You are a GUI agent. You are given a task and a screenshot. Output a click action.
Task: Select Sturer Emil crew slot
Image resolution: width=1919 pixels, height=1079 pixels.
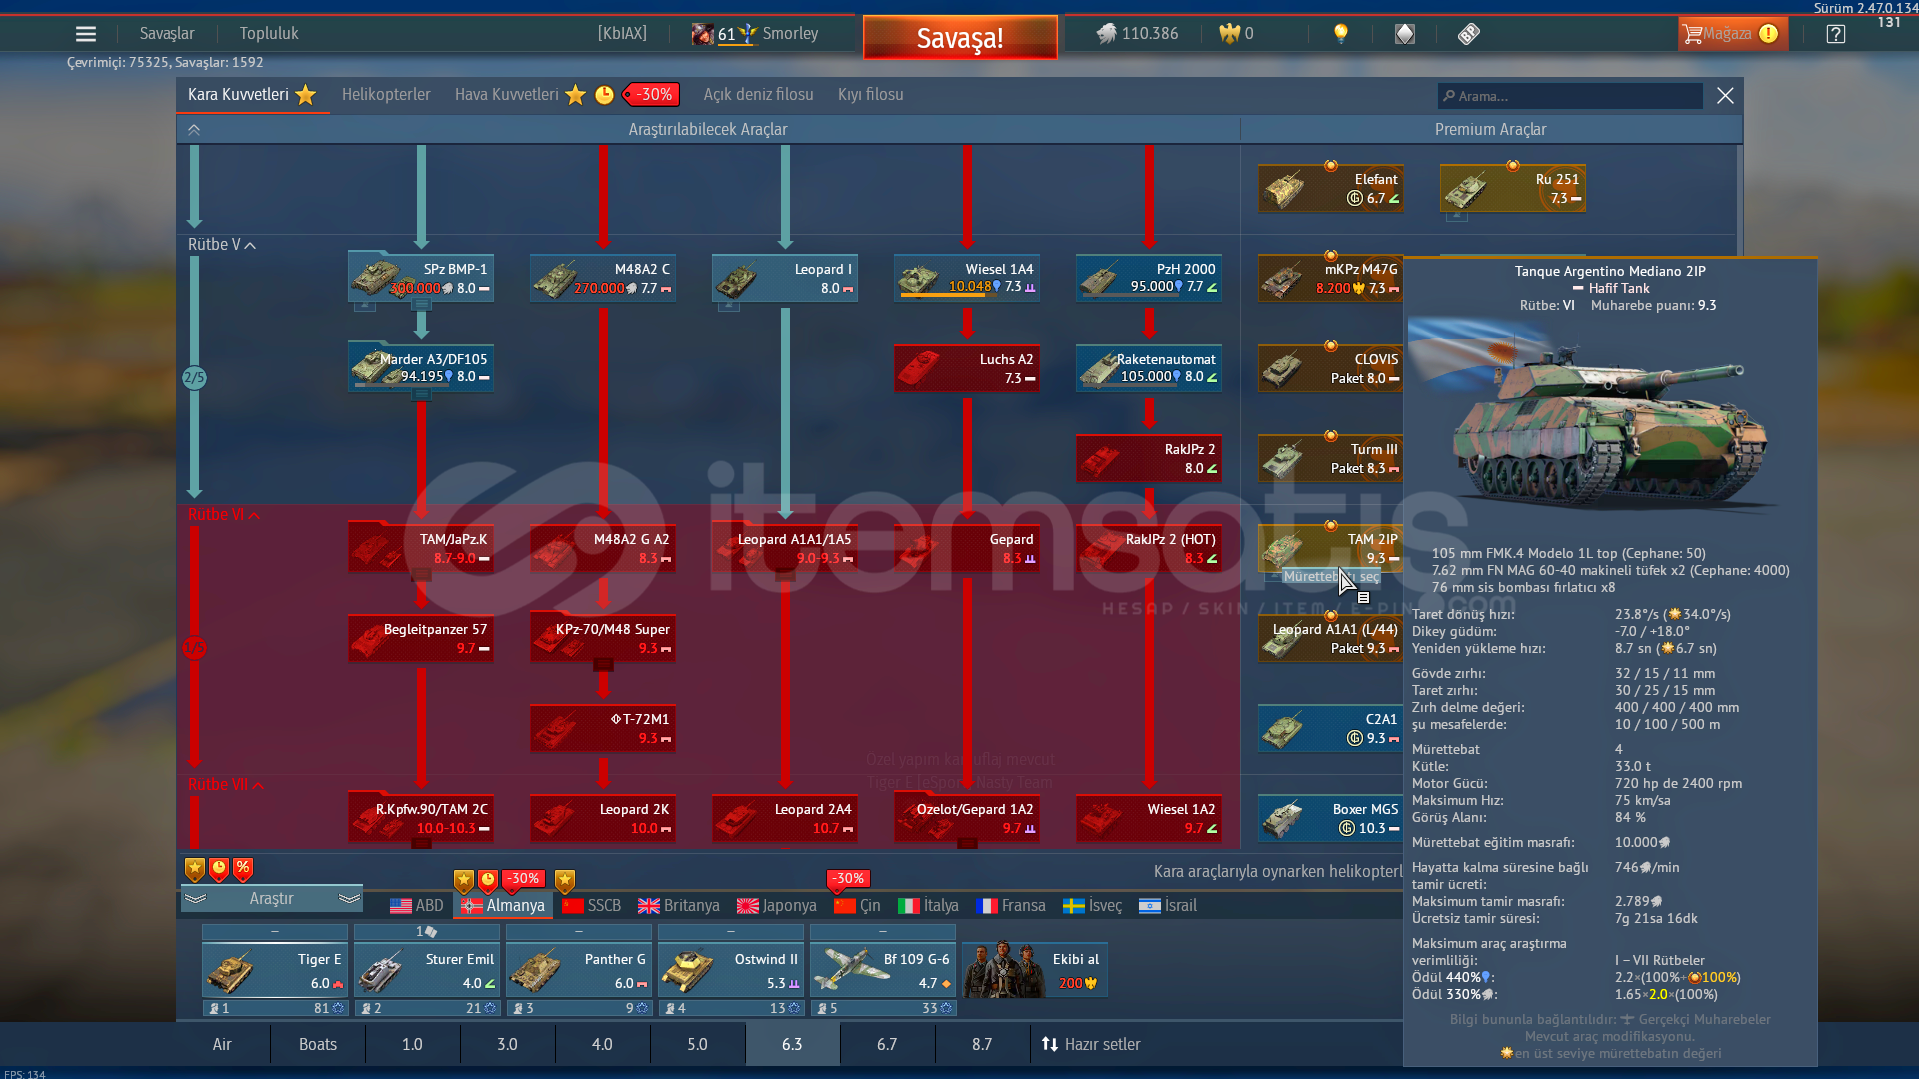[x=427, y=970]
